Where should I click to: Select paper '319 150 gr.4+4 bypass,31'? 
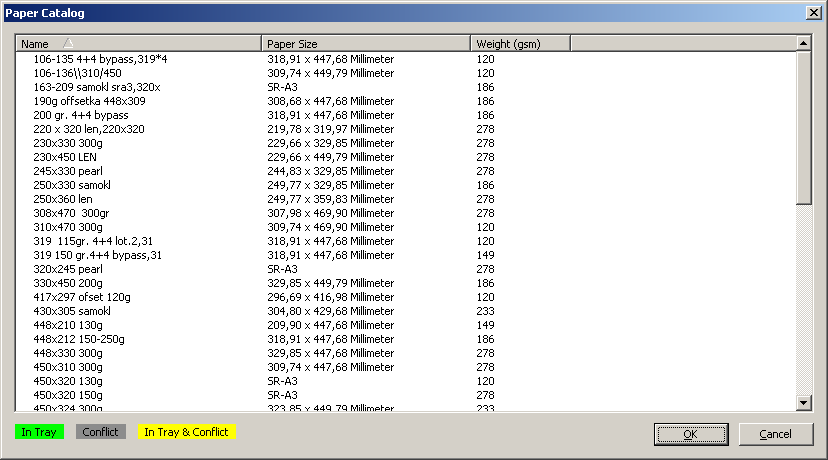click(x=98, y=255)
